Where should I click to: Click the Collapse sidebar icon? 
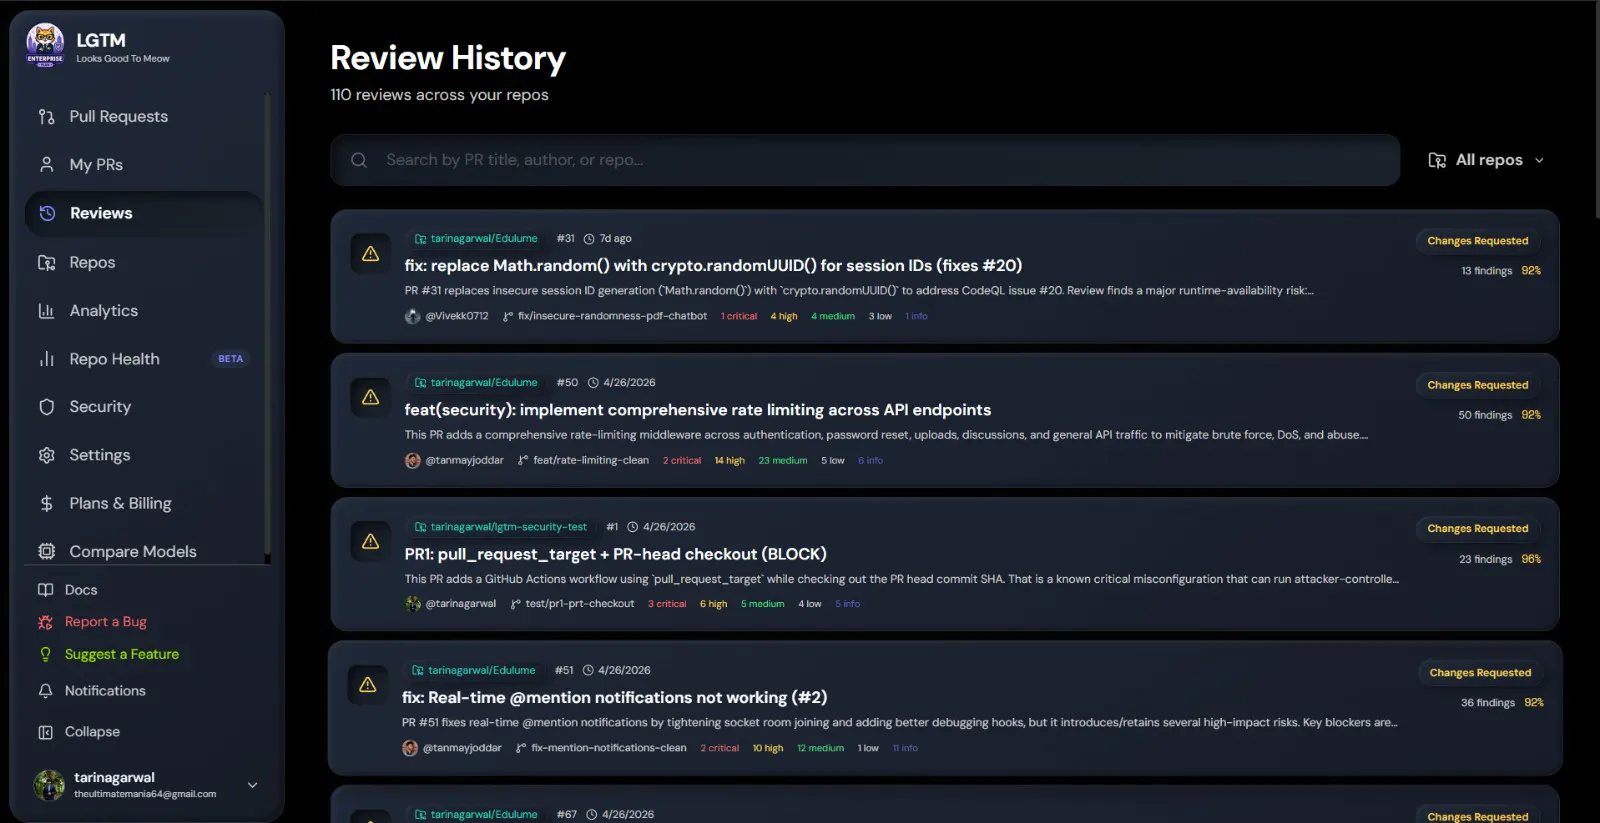(45, 732)
